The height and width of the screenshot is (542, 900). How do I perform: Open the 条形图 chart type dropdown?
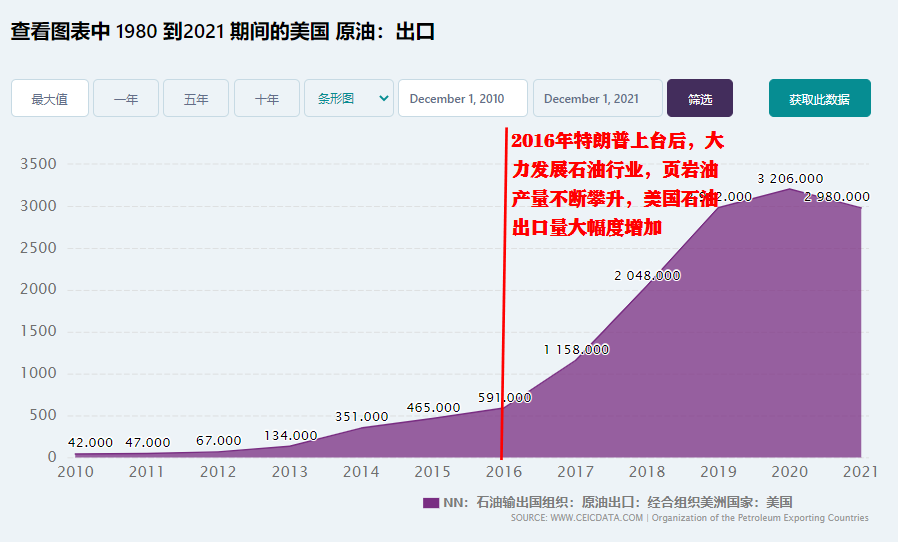point(349,99)
